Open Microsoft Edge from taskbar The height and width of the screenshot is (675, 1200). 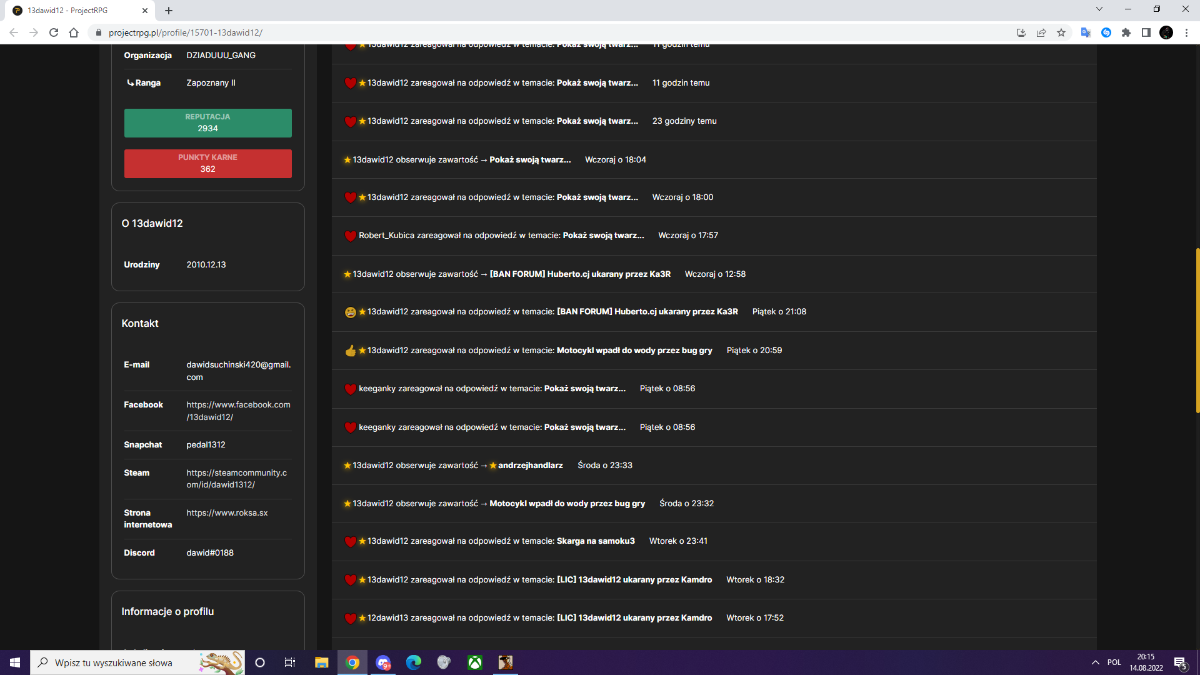414,662
